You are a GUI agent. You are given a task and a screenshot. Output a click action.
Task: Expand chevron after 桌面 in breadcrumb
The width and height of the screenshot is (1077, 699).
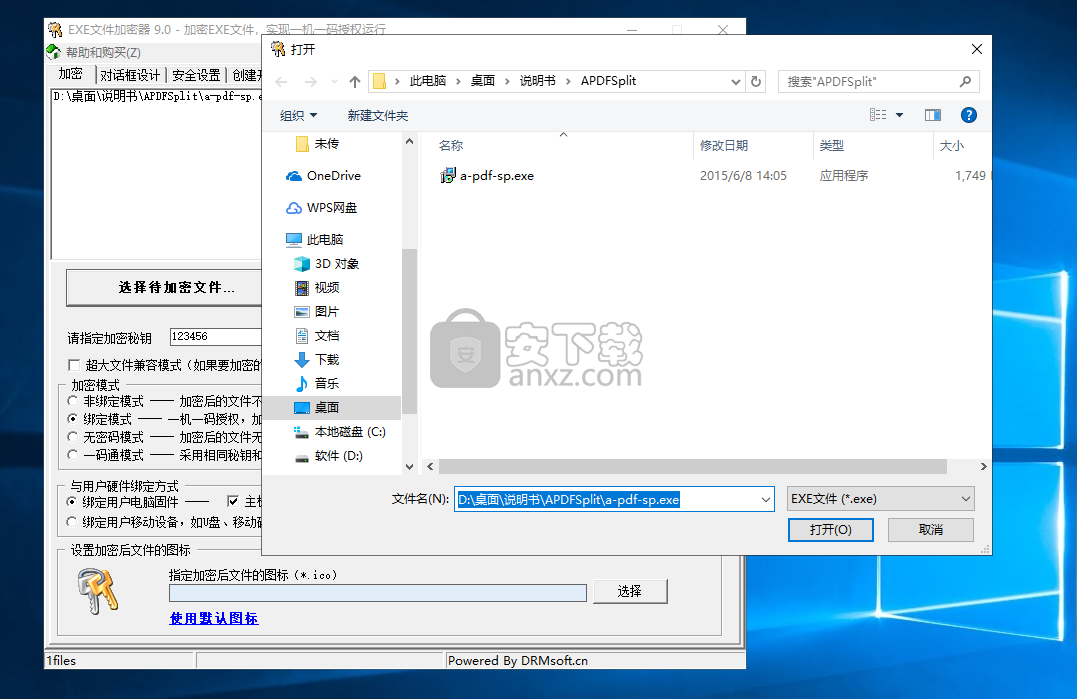pos(507,82)
